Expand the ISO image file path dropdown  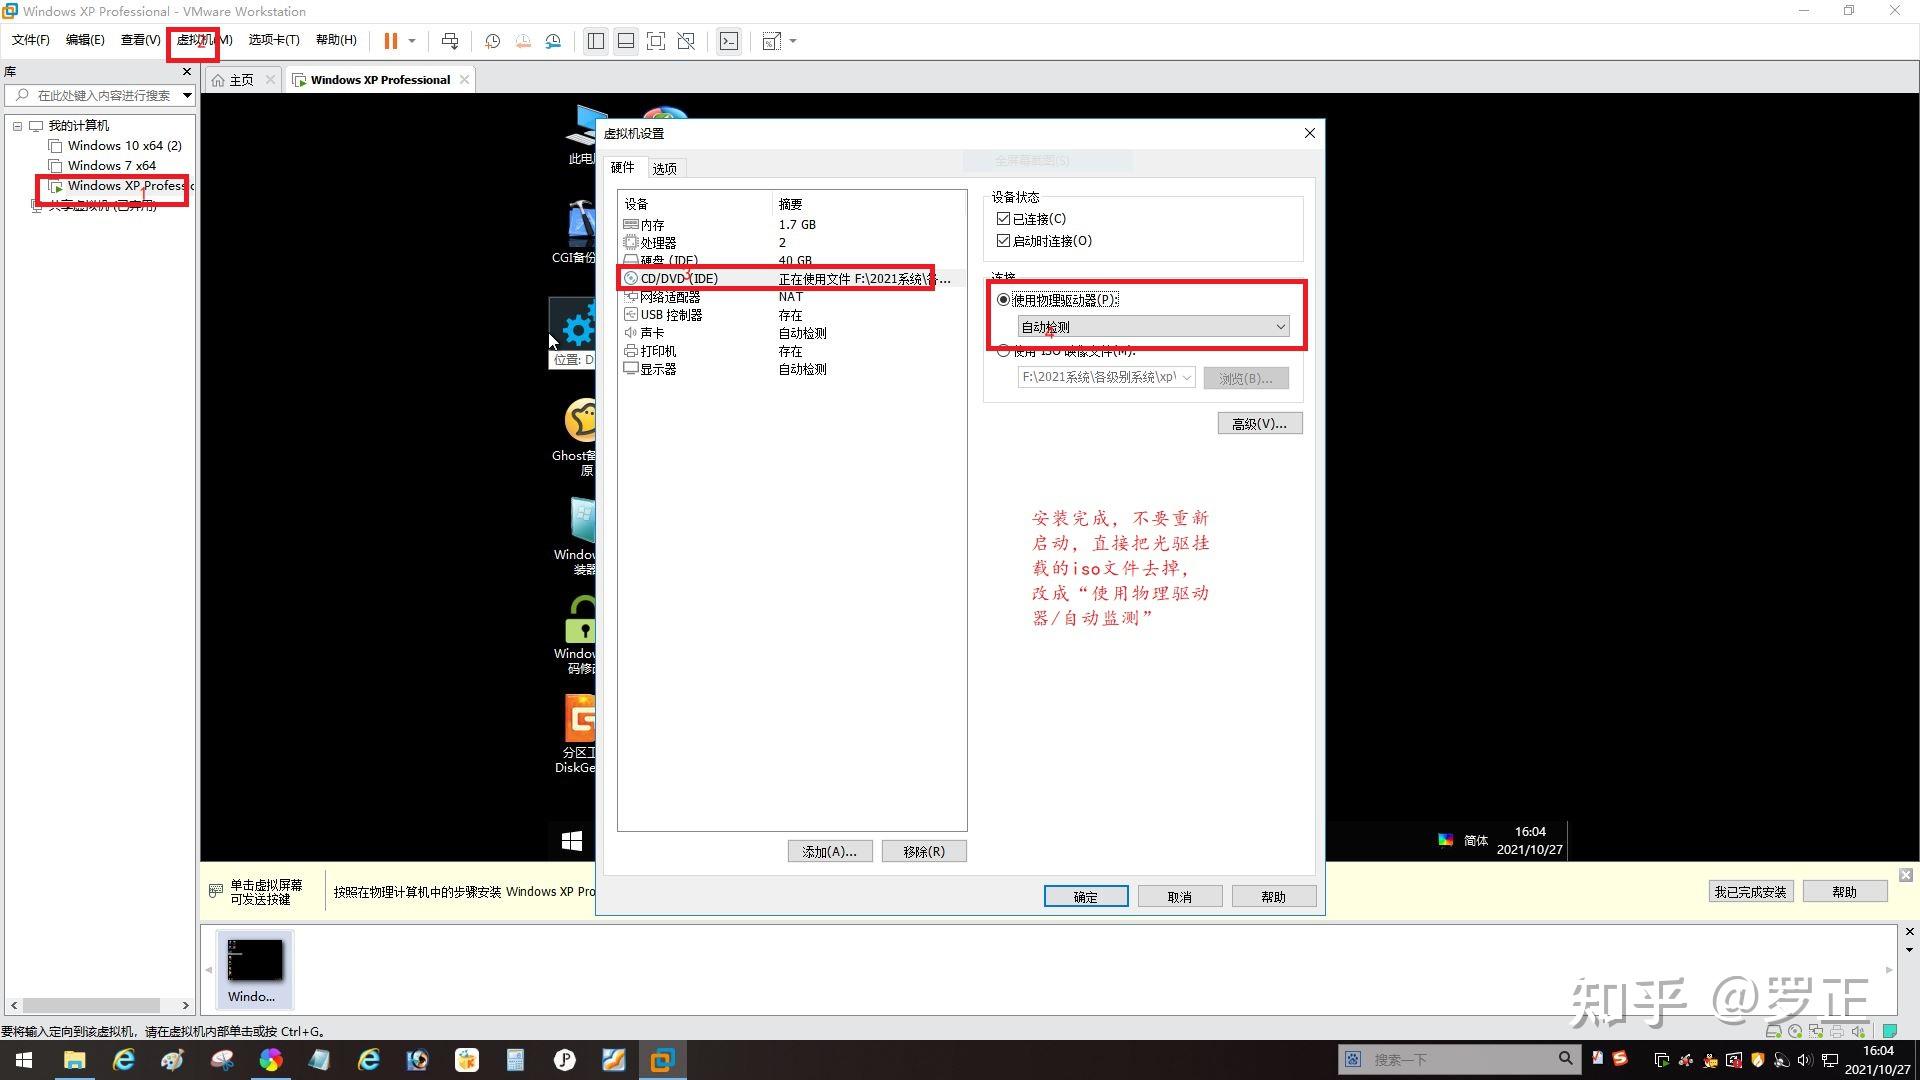[x=1186, y=377]
